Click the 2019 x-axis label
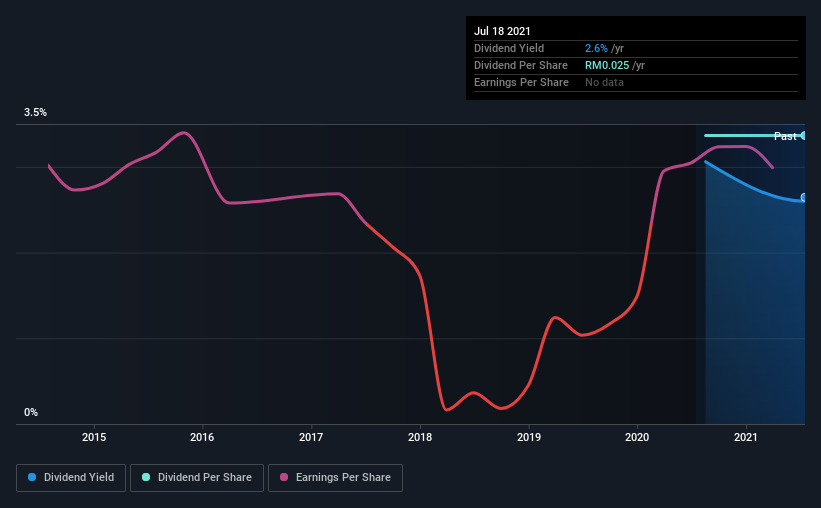 [x=529, y=437]
